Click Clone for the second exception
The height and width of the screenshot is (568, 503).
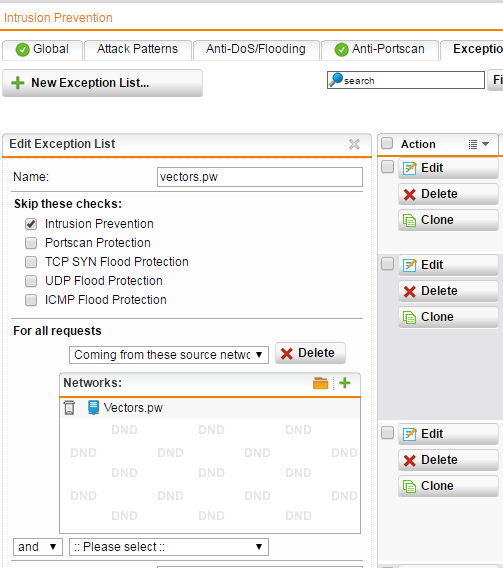click(x=448, y=317)
